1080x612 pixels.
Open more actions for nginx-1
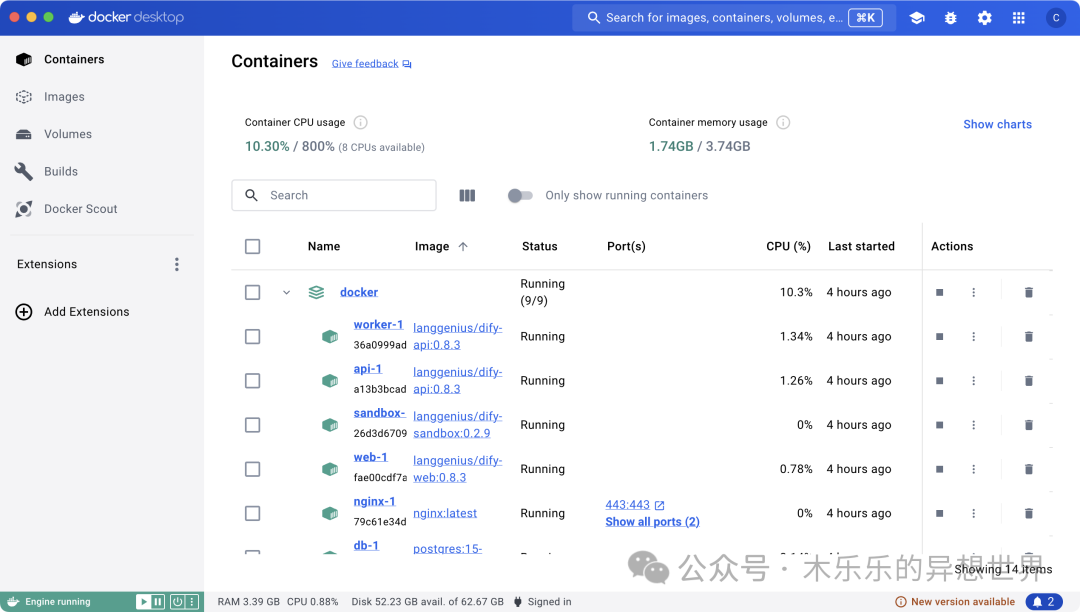click(973, 513)
